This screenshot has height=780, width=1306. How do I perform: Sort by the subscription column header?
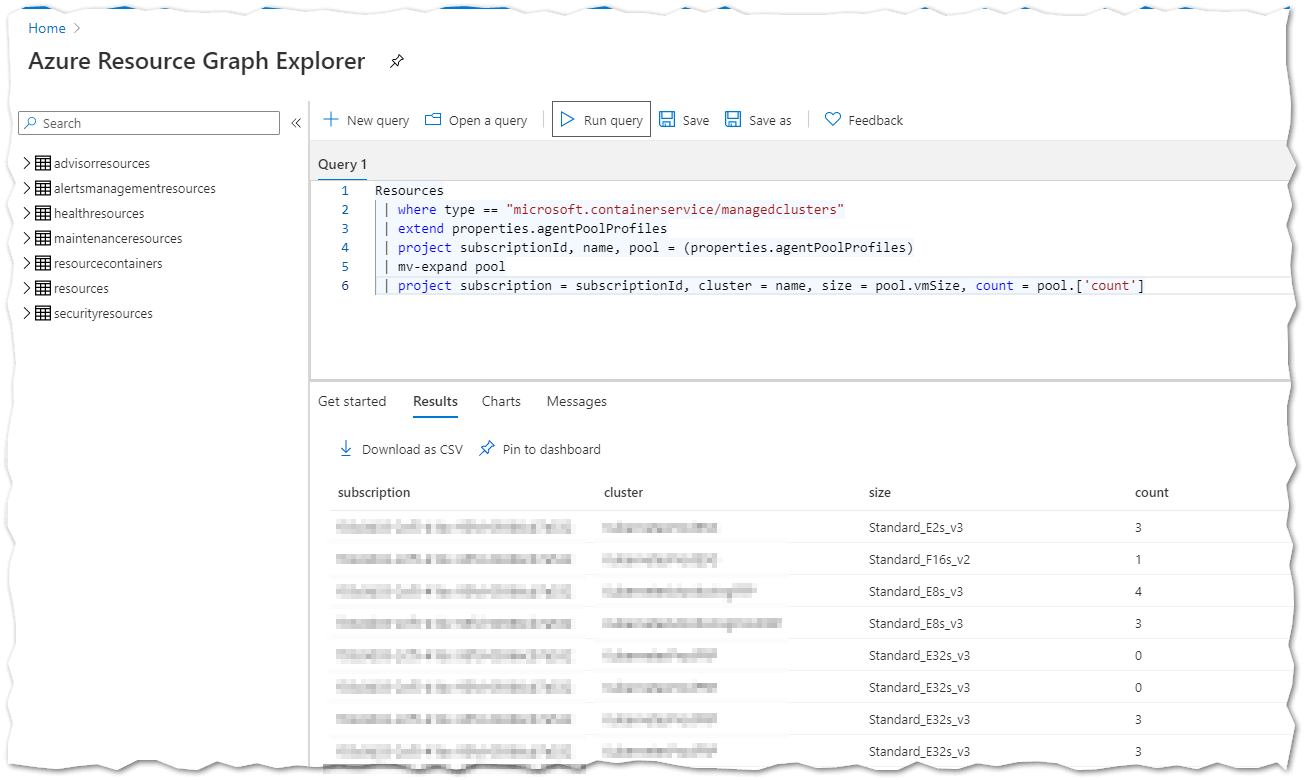point(374,492)
